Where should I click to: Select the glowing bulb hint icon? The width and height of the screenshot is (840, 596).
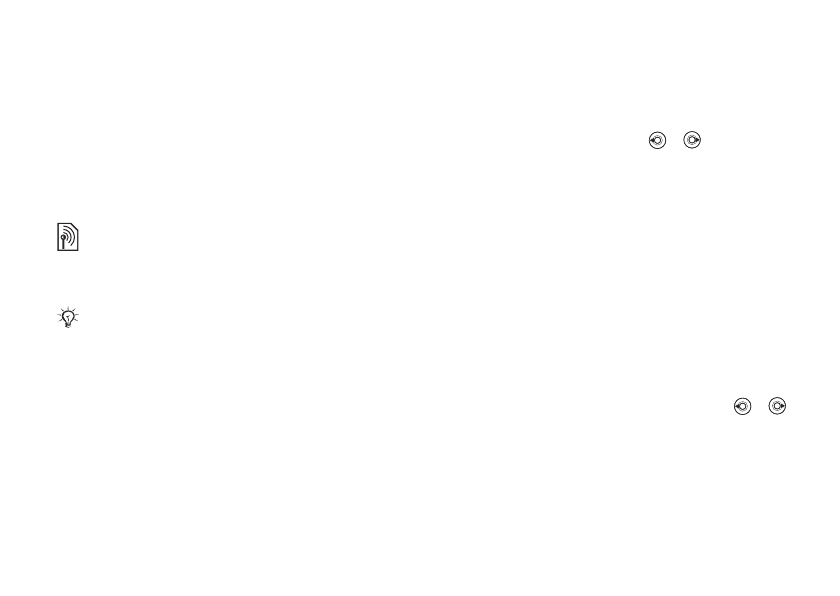click(68, 317)
